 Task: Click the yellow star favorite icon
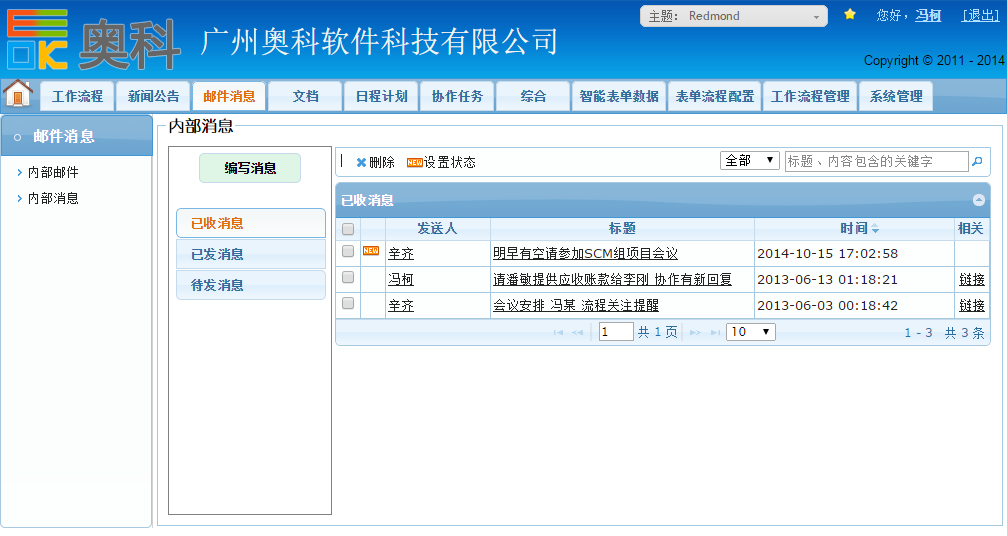coord(850,15)
